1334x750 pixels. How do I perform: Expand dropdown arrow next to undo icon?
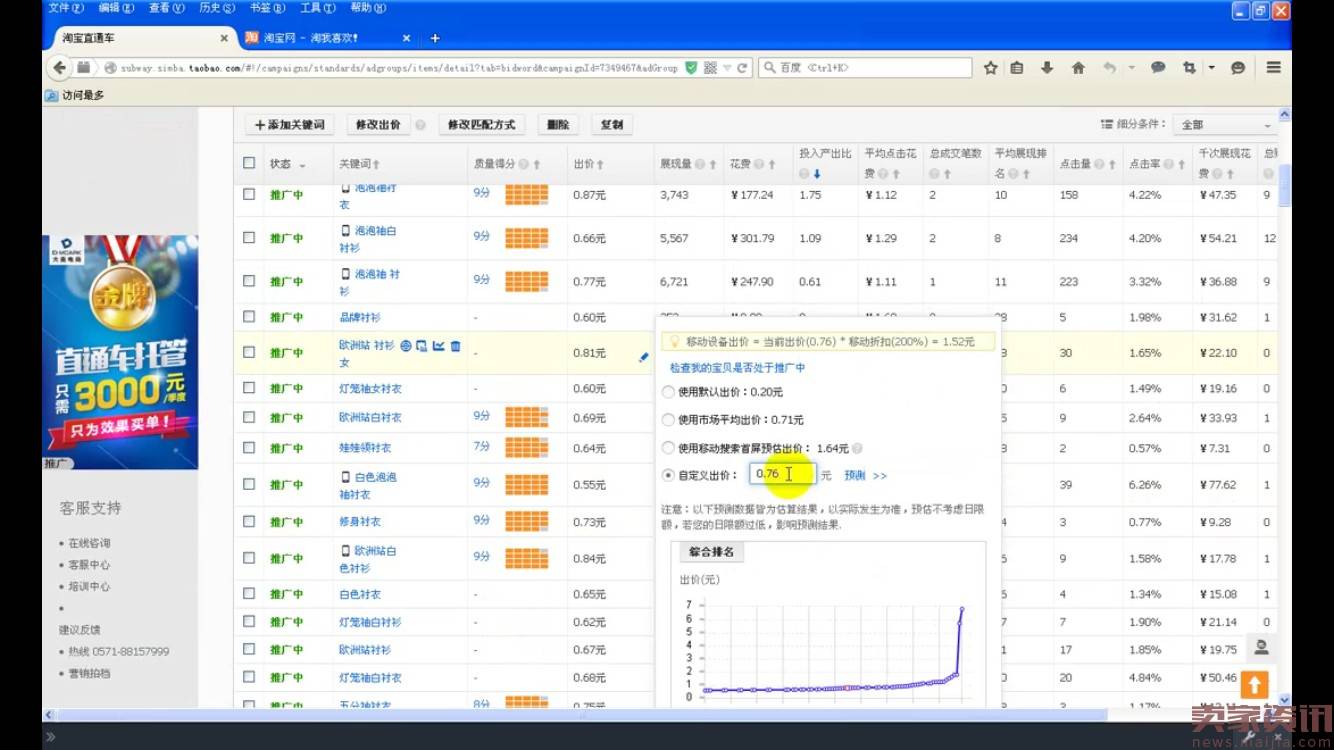point(1131,68)
